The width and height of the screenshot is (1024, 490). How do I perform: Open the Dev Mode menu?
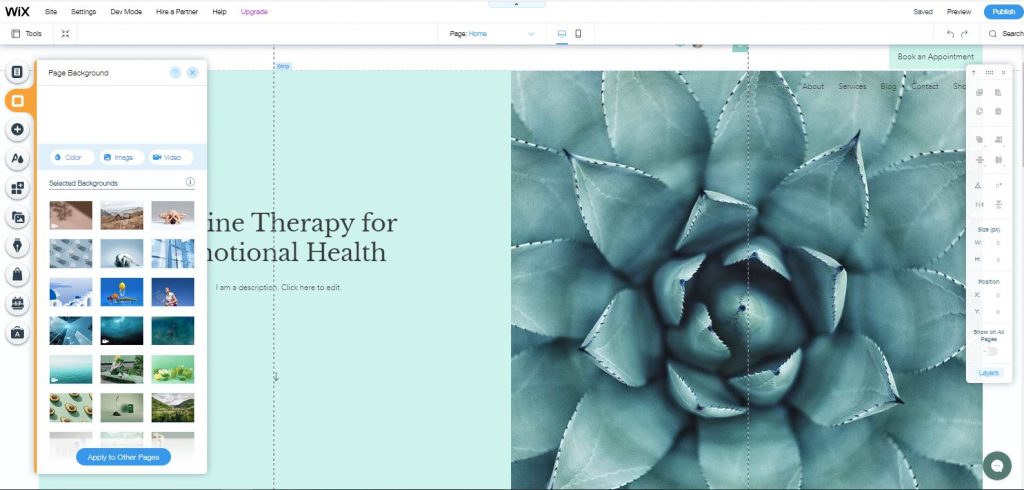pos(126,11)
